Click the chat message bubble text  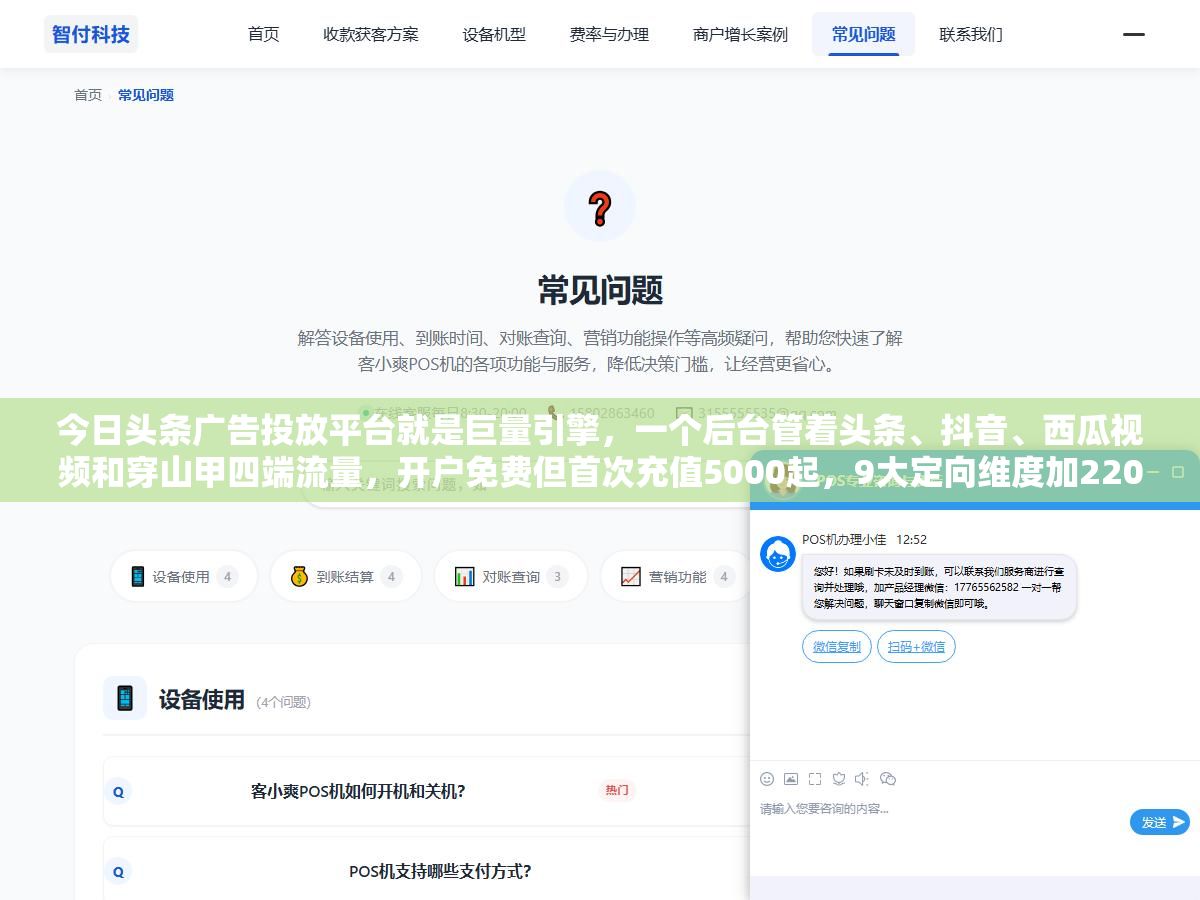939,587
